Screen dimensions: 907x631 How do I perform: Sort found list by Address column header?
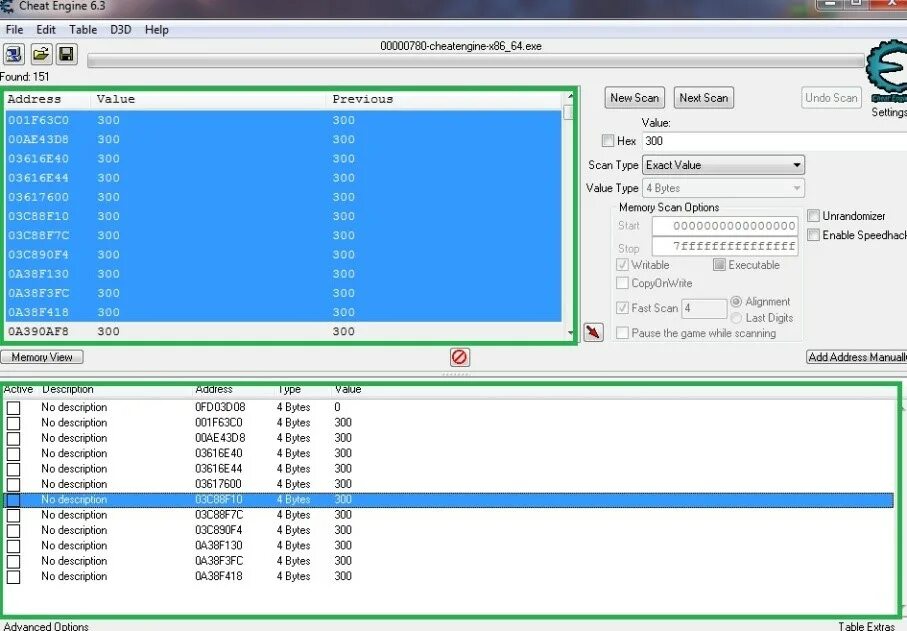click(47, 99)
